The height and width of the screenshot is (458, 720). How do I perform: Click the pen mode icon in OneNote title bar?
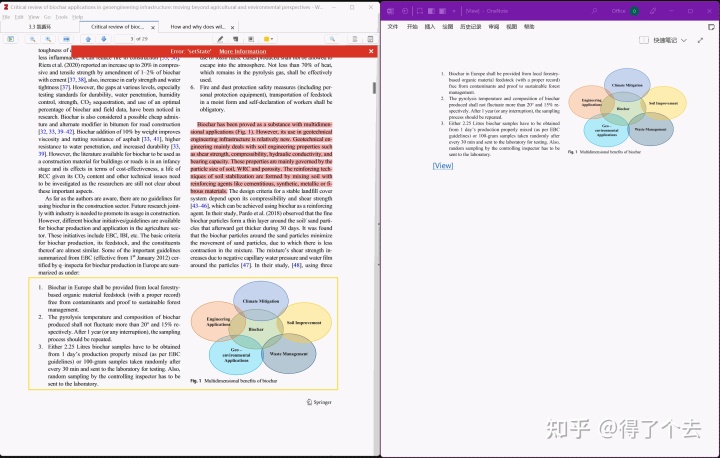coord(653,11)
